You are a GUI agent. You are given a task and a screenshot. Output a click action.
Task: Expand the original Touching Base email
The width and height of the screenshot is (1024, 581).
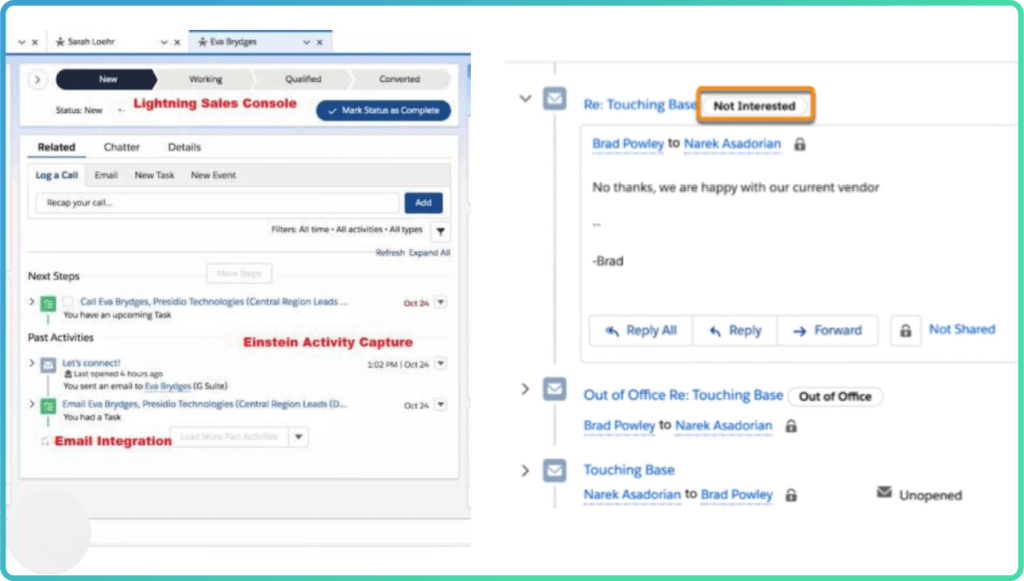[x=526, y=471]
